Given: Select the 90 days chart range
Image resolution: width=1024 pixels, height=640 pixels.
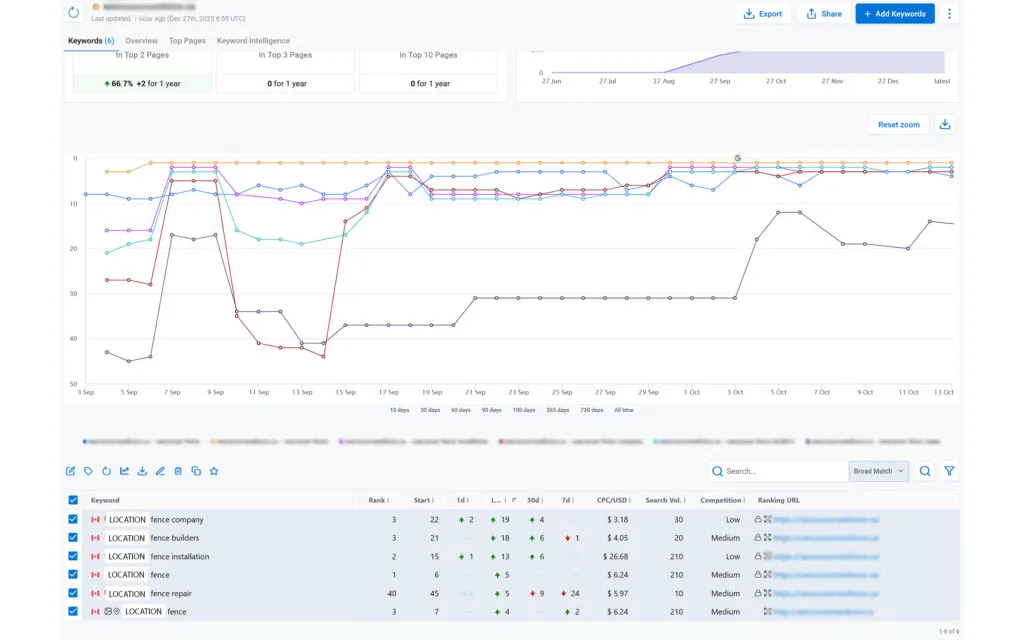Looking at the screenshot, I should coord(492,410).
